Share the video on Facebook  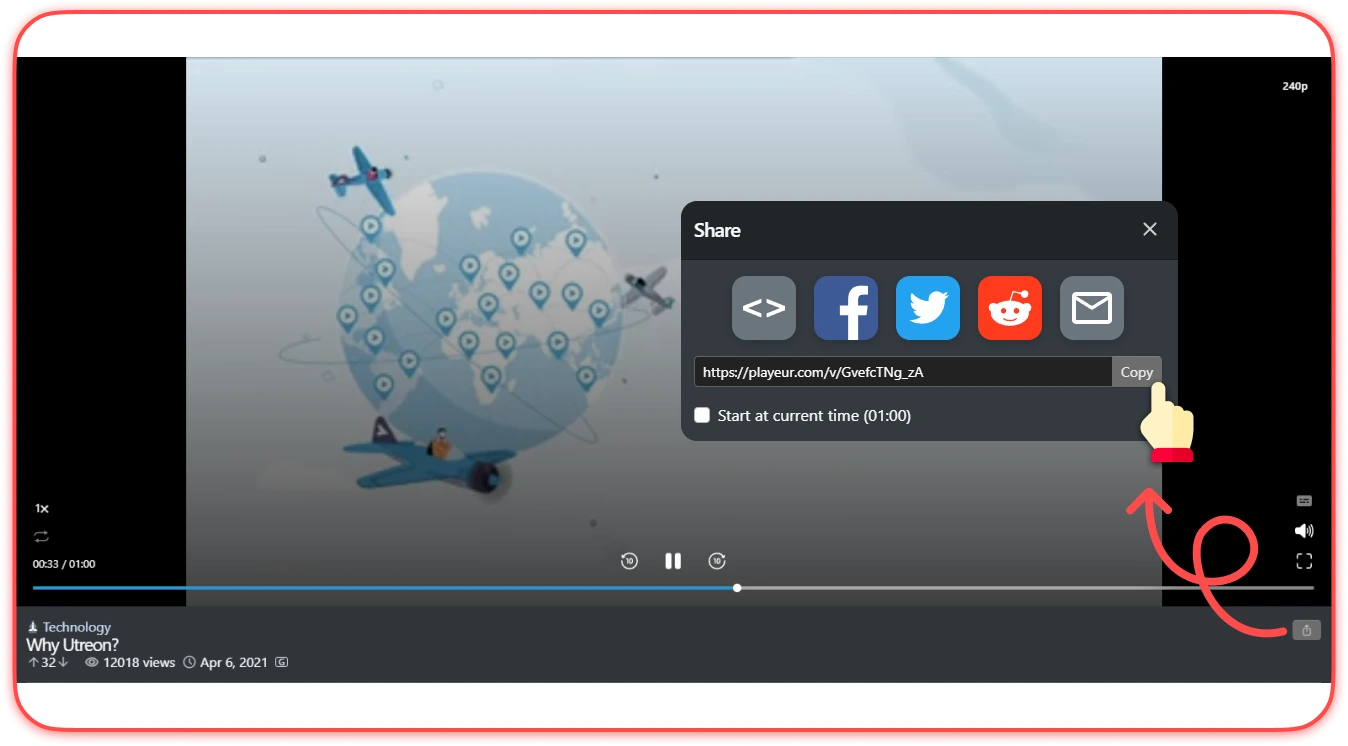[846, 308]
